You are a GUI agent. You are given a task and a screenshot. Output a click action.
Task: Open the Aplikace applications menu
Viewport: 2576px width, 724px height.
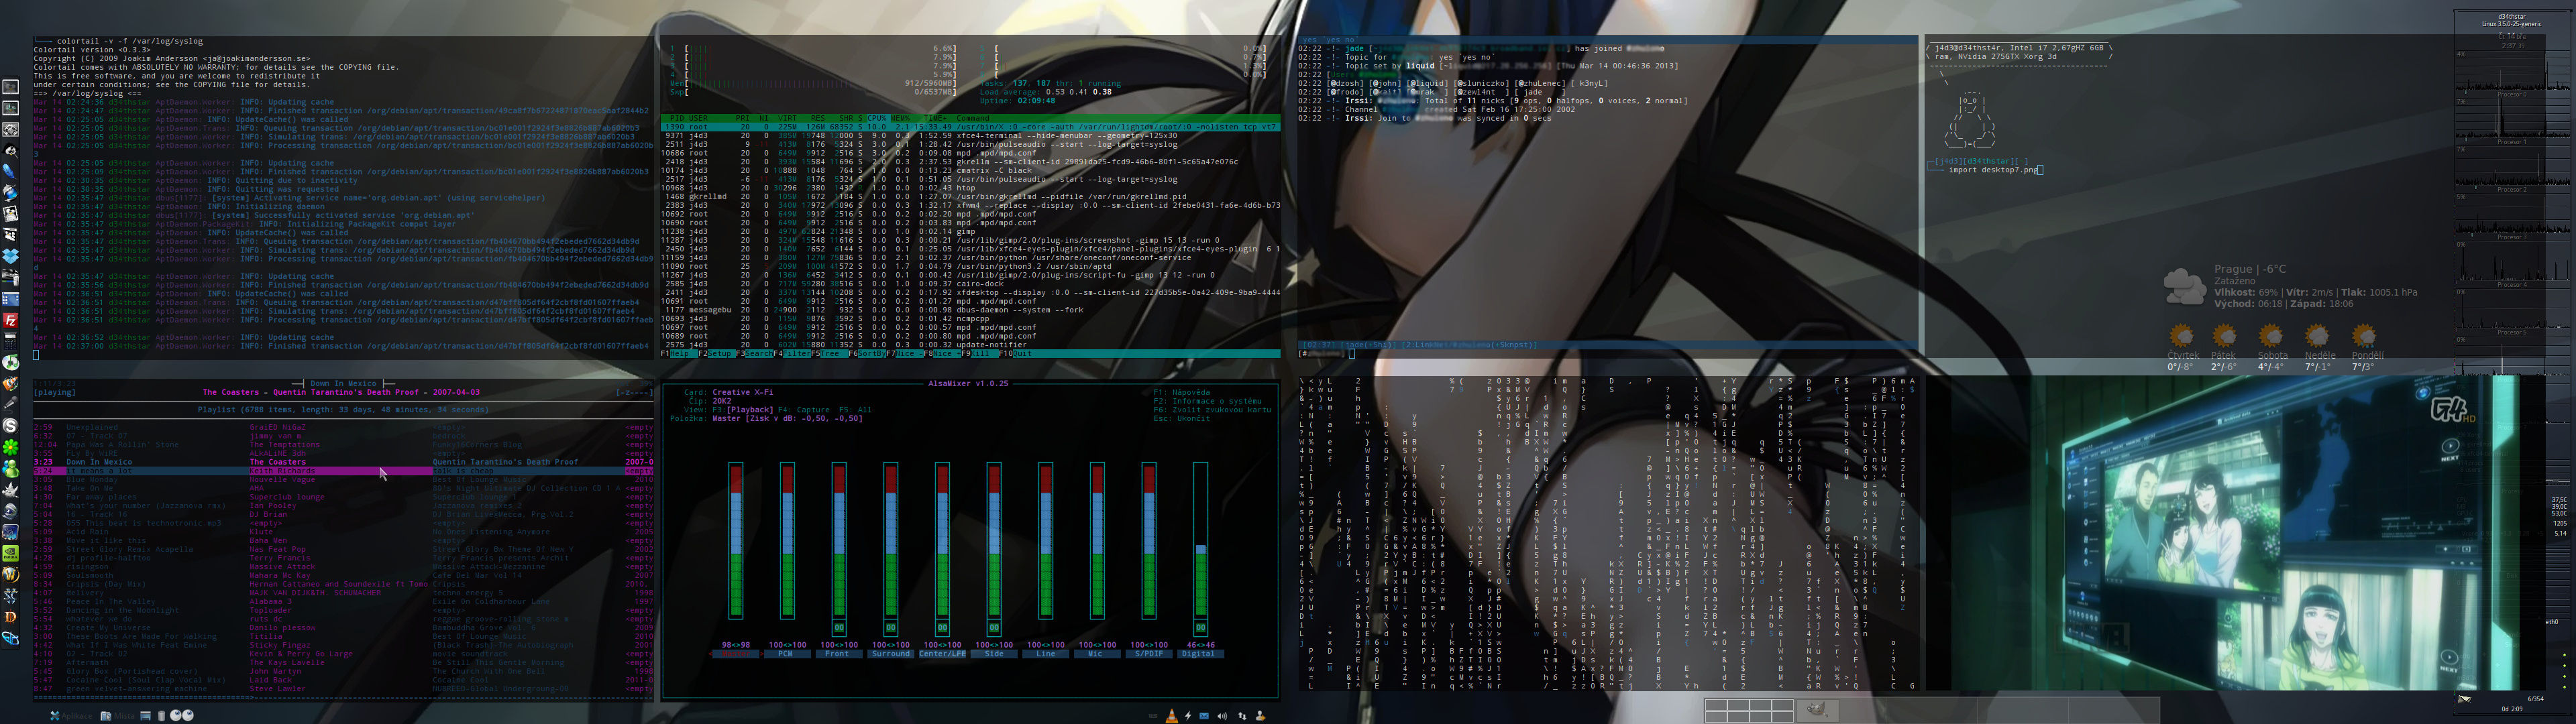72,716
